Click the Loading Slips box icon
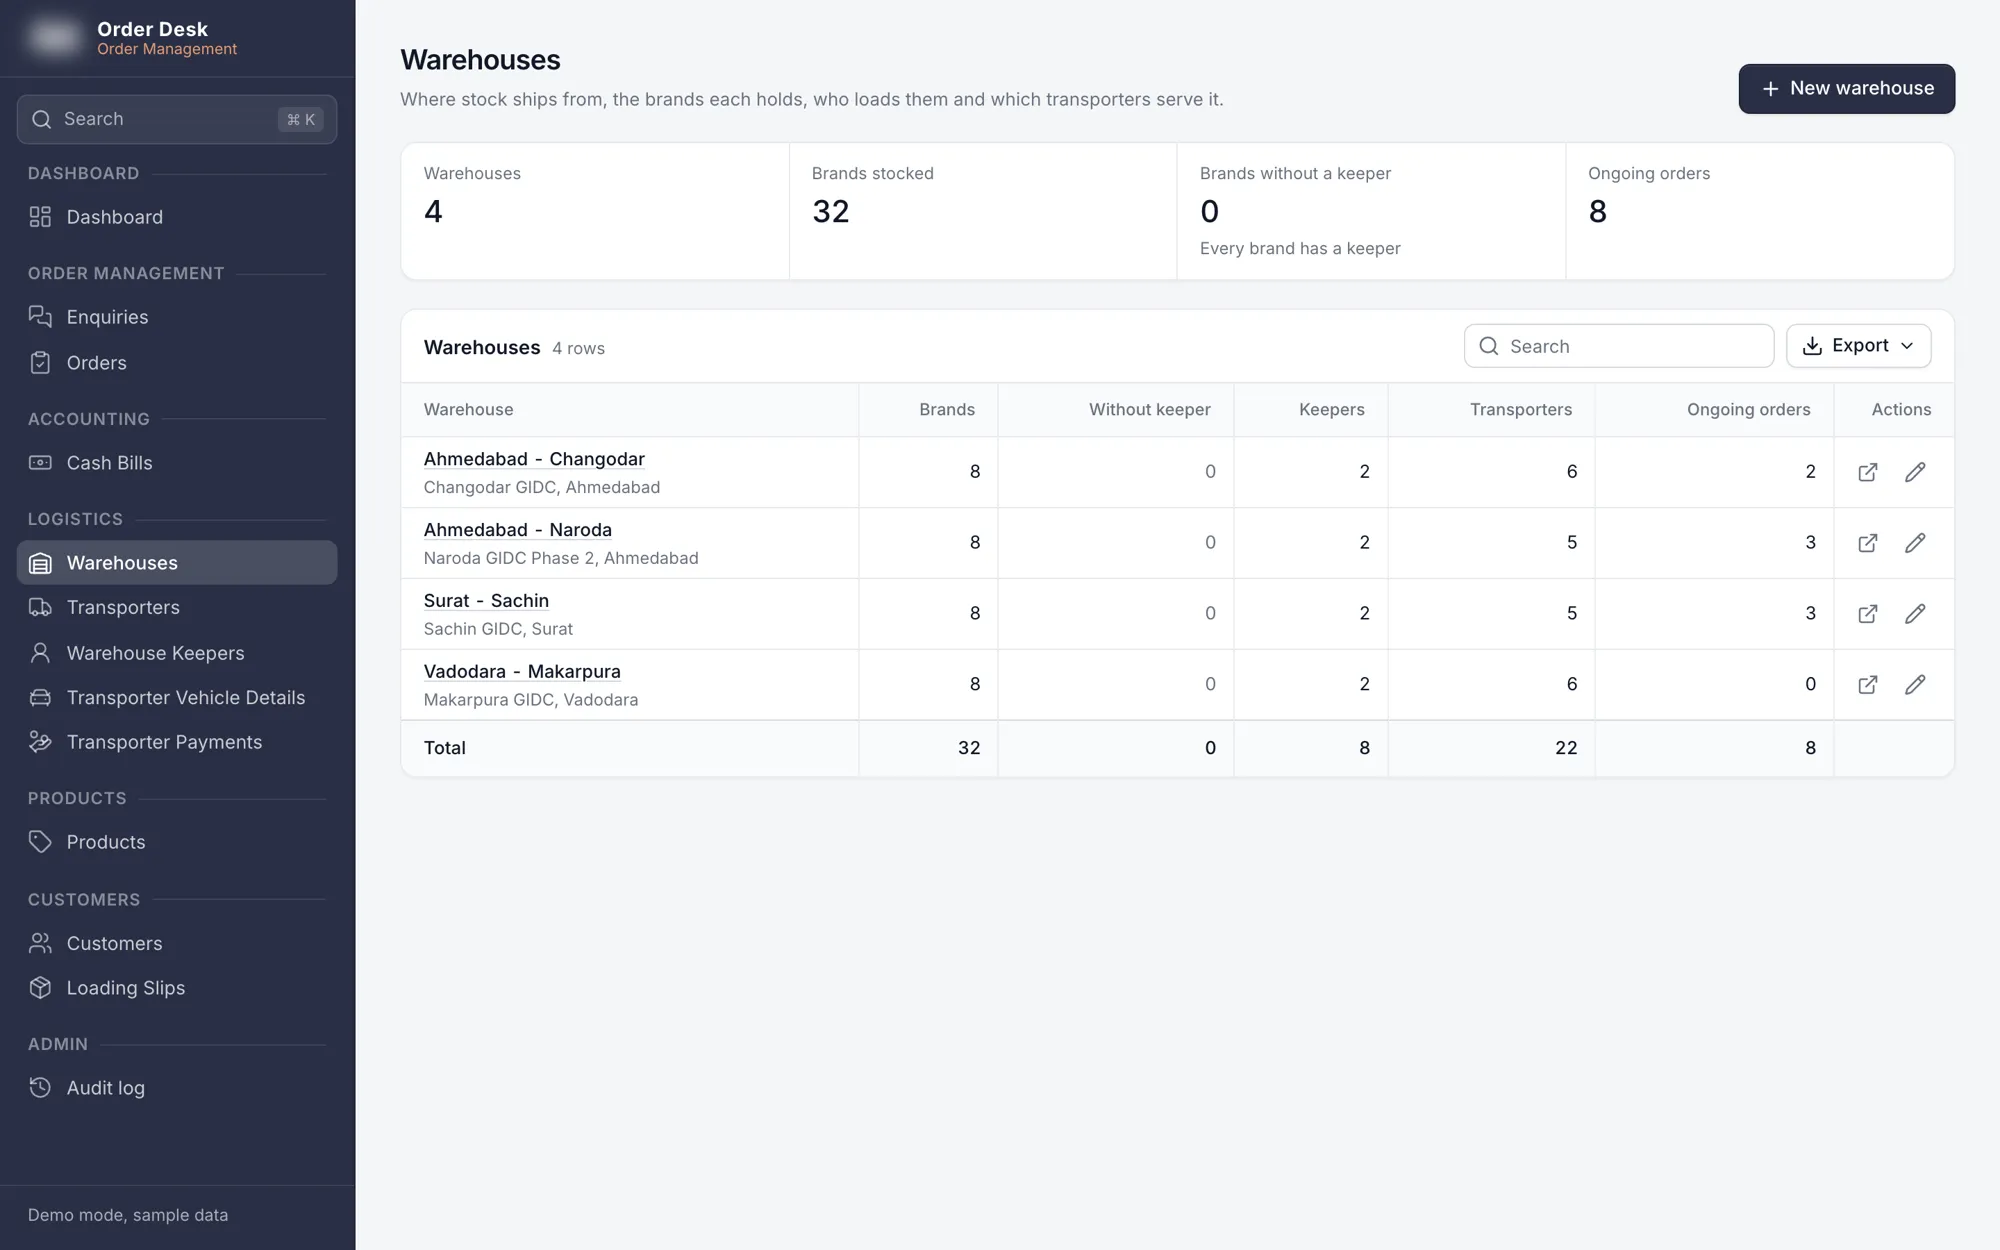Image resolution: width=2000 pixels, height=1250 pixels. pos(40,988)
